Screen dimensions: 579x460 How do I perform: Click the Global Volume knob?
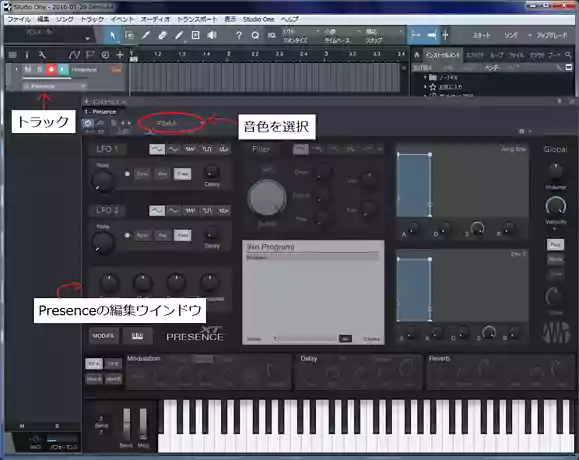tap(555, 171)
